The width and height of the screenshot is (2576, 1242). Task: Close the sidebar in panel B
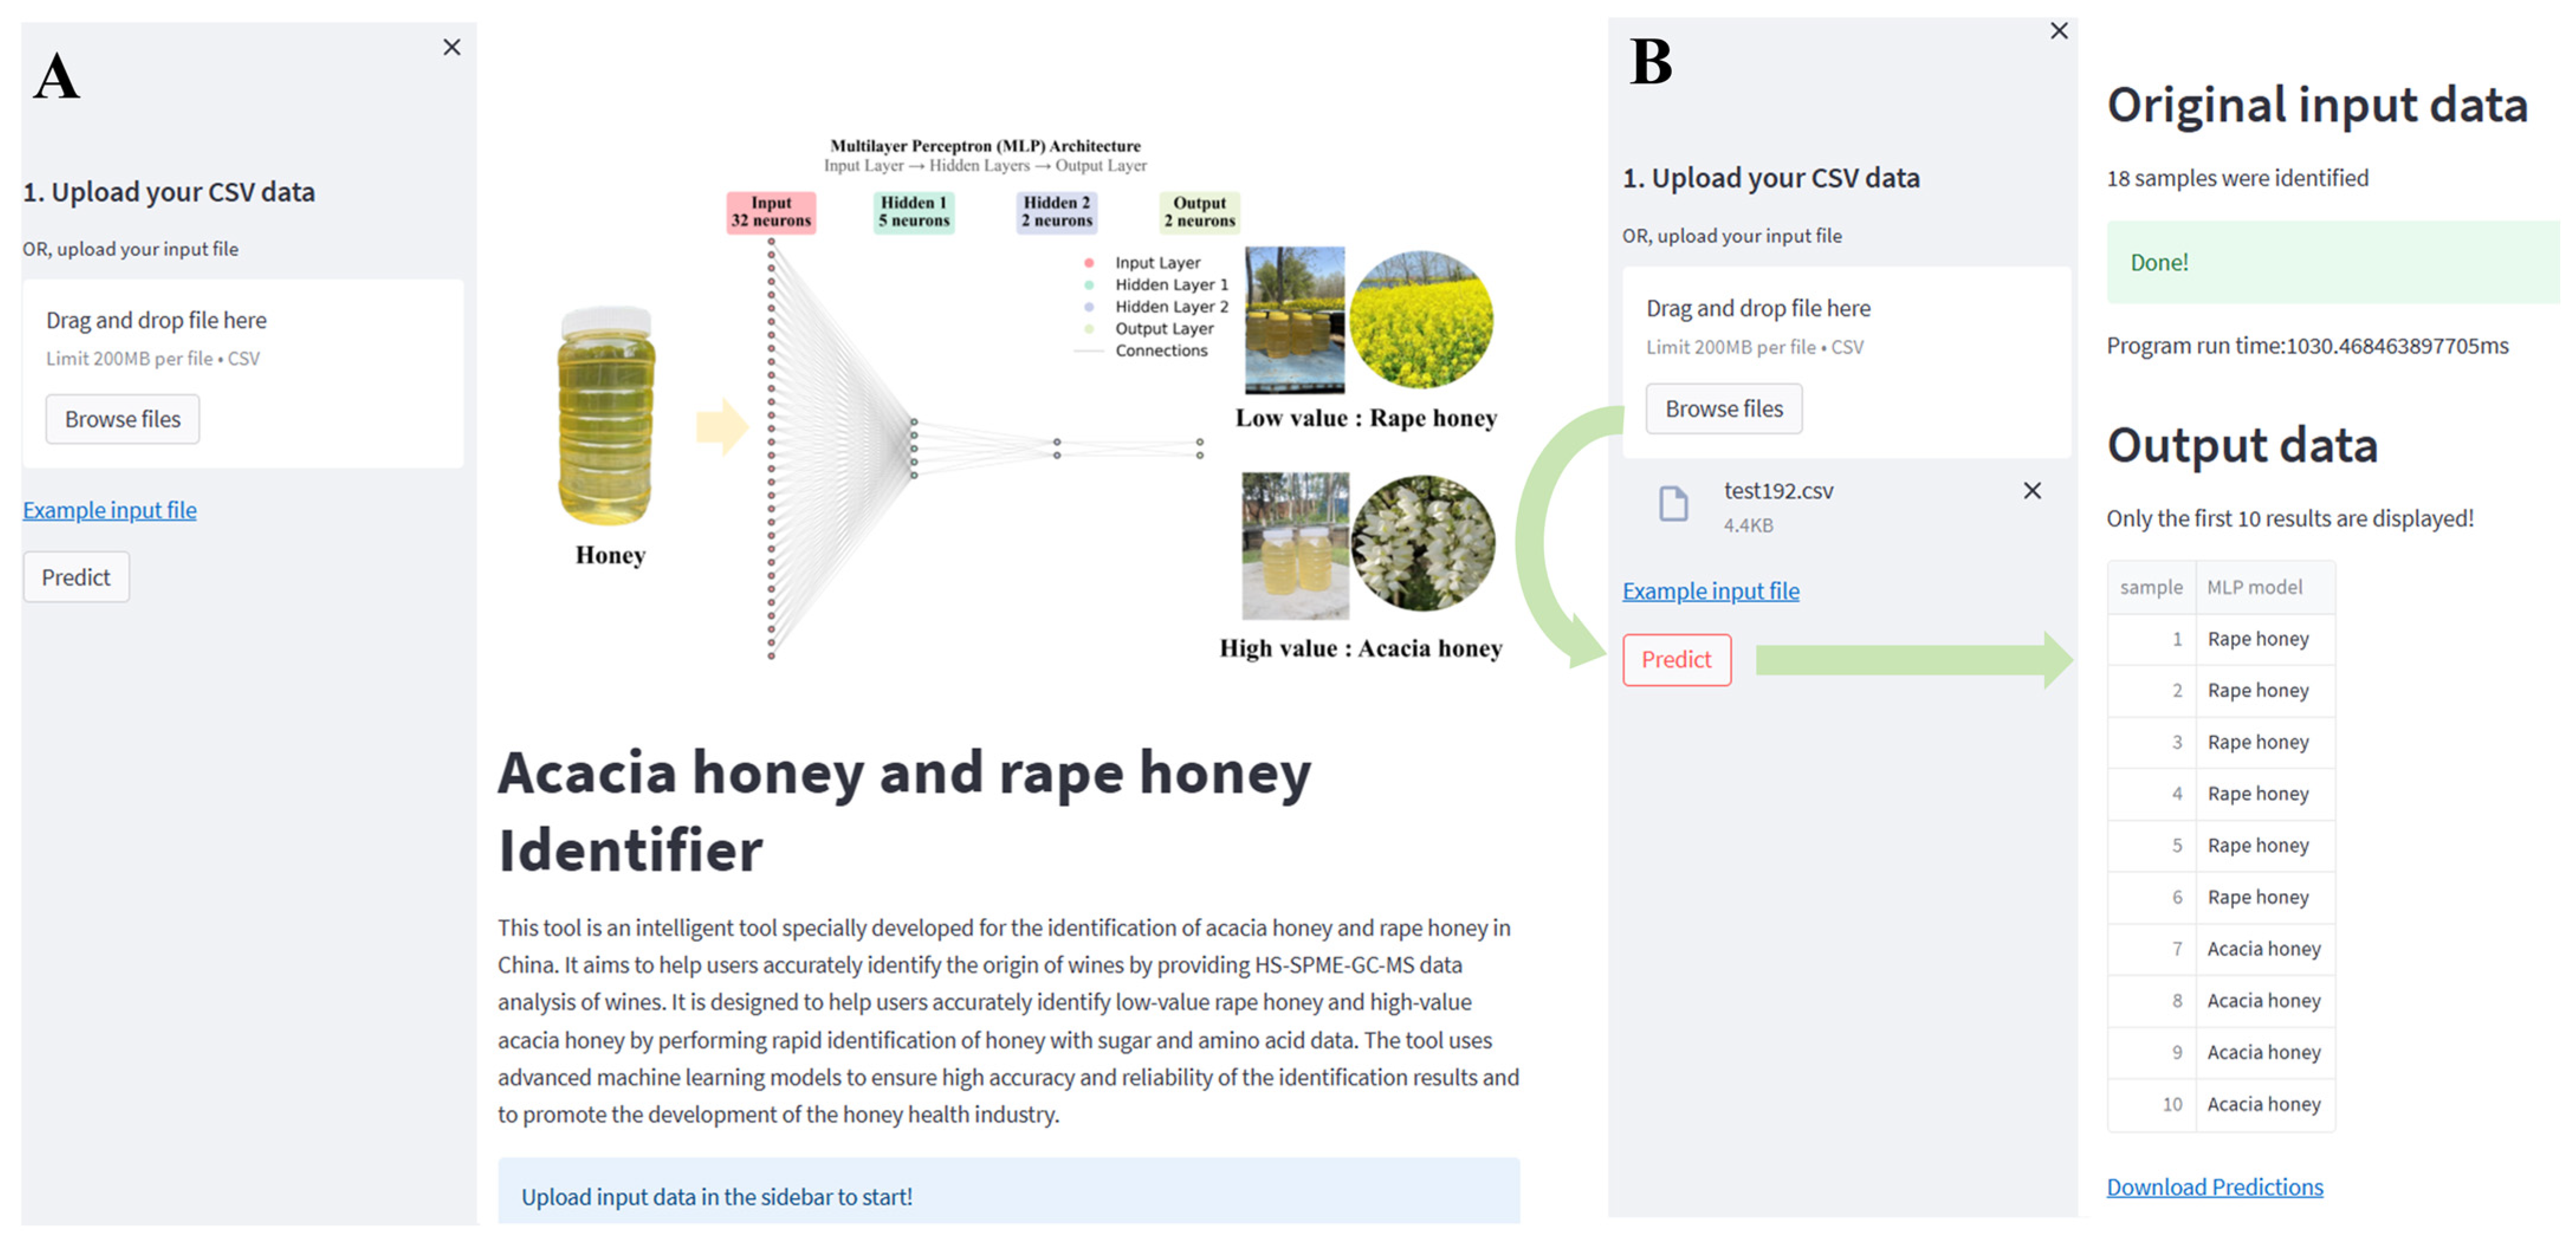(2059, 31)
